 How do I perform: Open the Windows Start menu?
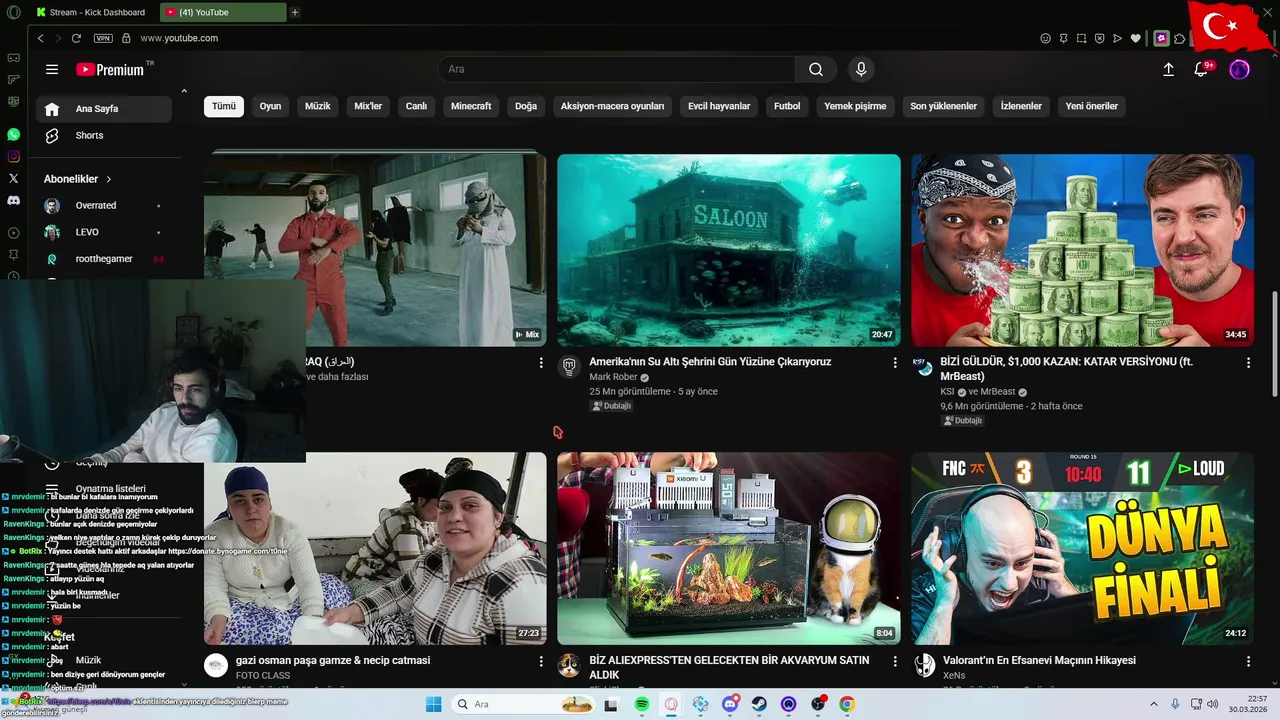pos(433,704)
